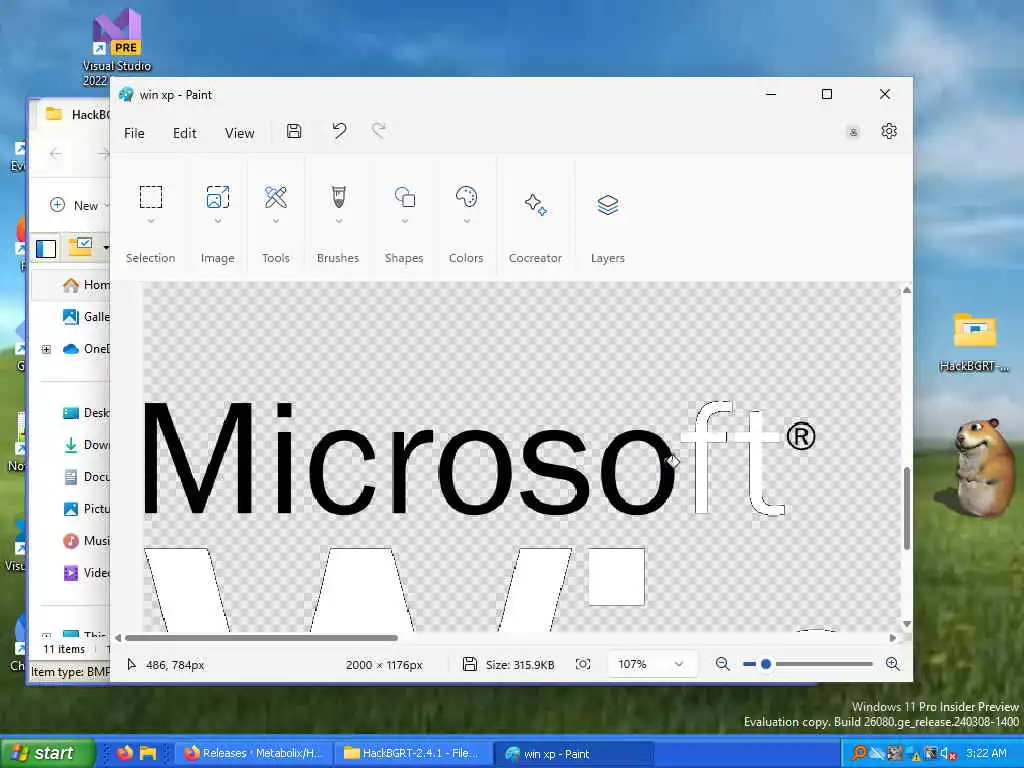The height and width of the screenshot is (768, 1024).
Task: Click the File Explorer icon in quick launch
Action: (x=148, y=753)
